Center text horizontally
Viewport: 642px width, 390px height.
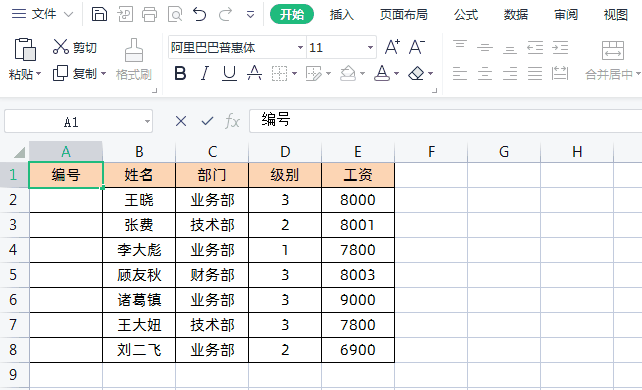pyautogui.click(x=485, y=74)
